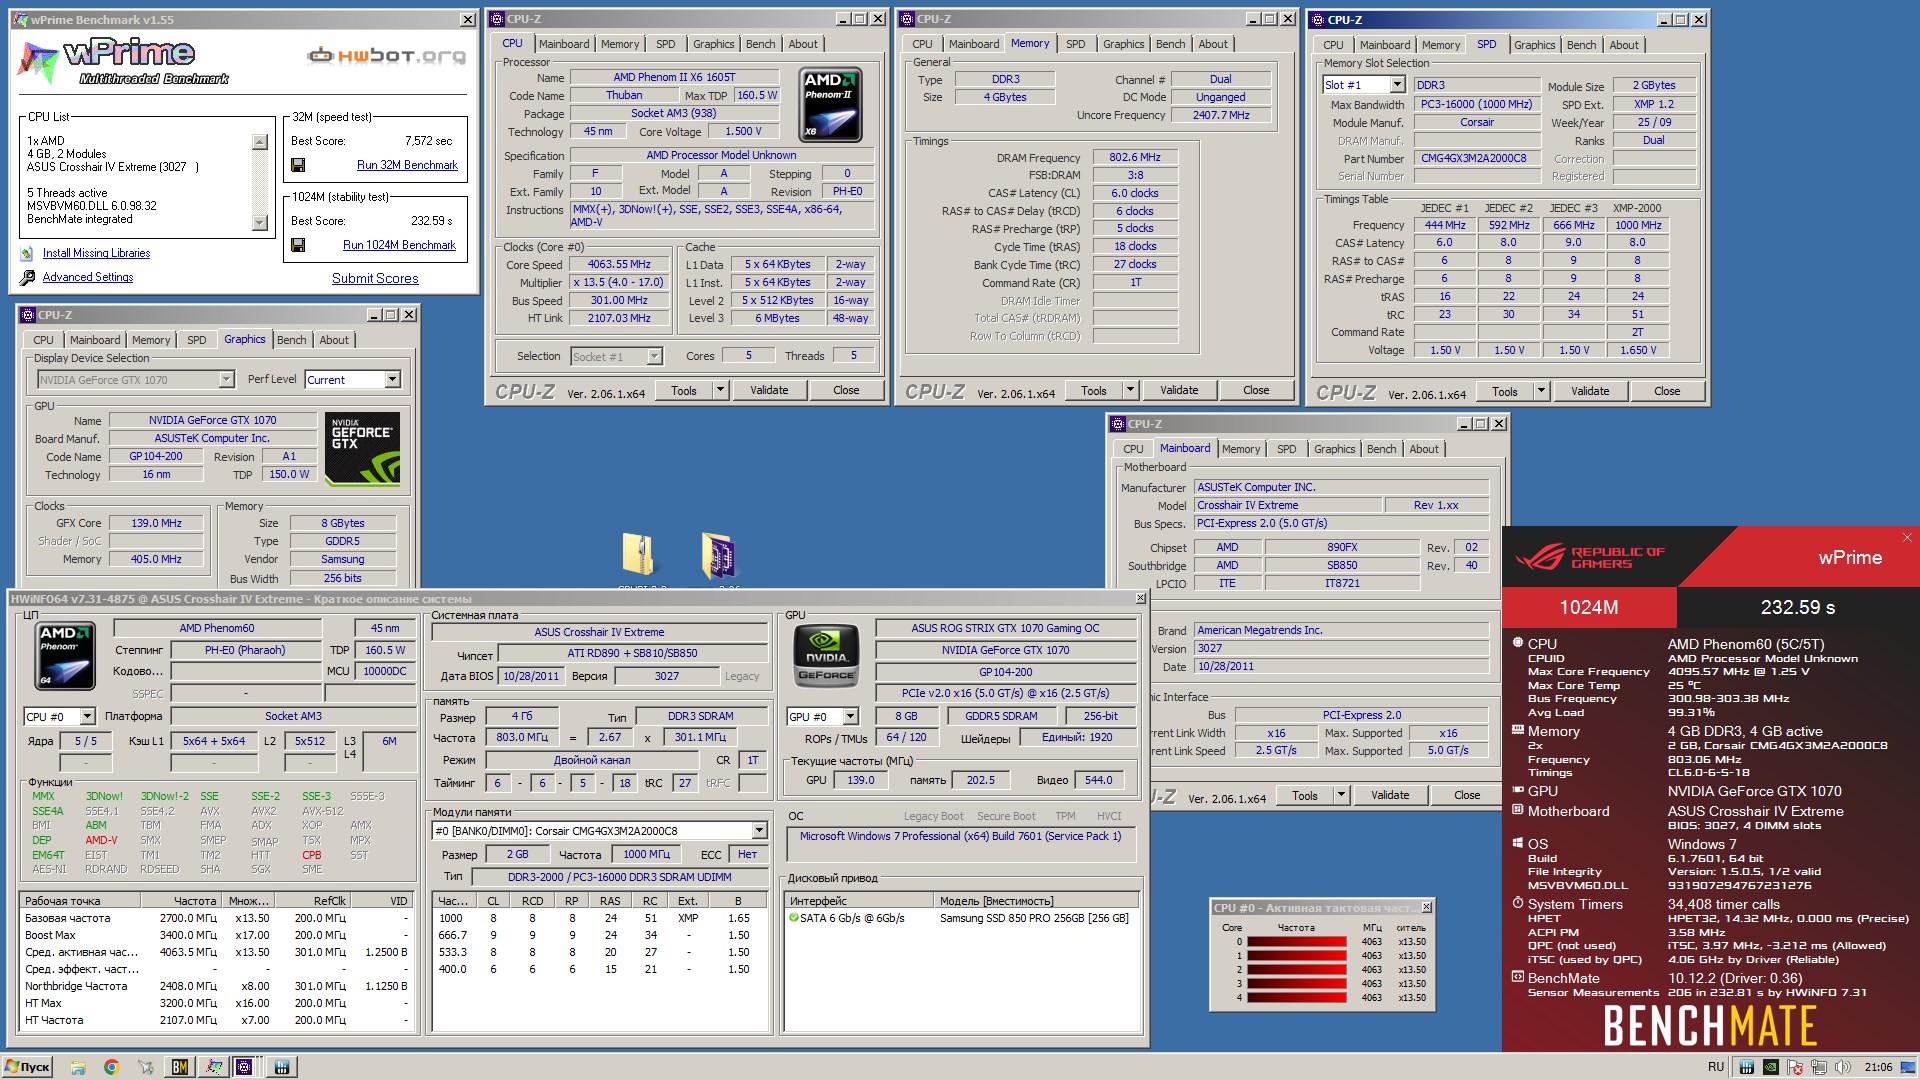1920x1080 pixels.
Task: Open SPD tab in the CPU-Z Memory window
Action: [x=1075, y=44]
